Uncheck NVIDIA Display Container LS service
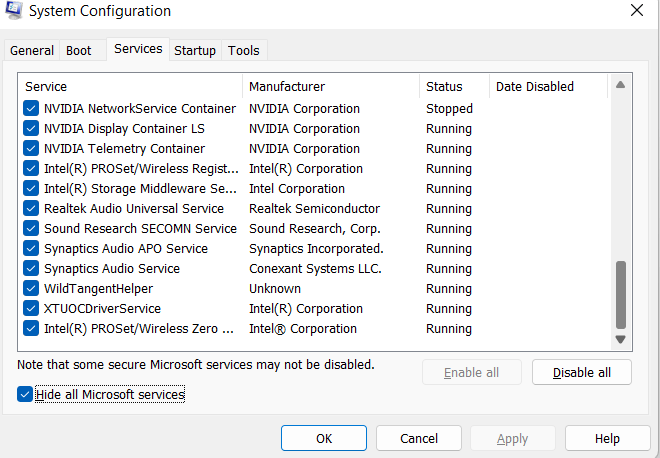This screenshot has width=660, height=458. click(31, 128)
